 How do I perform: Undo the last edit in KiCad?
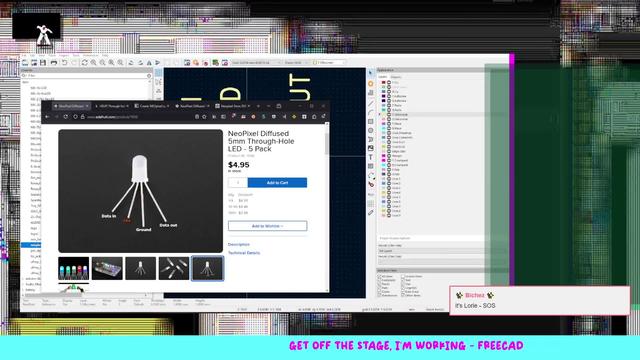coord(64,62)
